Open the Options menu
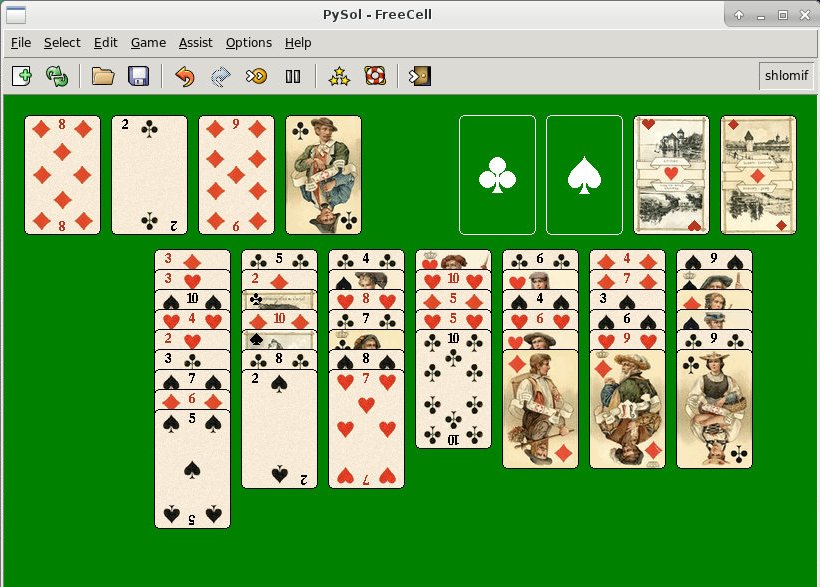 coord(249,42)
